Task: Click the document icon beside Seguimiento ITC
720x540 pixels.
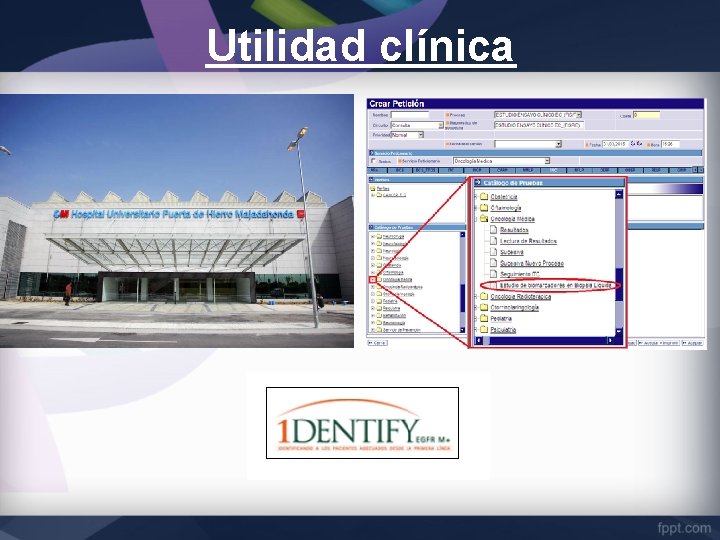Action: [494, 274]
